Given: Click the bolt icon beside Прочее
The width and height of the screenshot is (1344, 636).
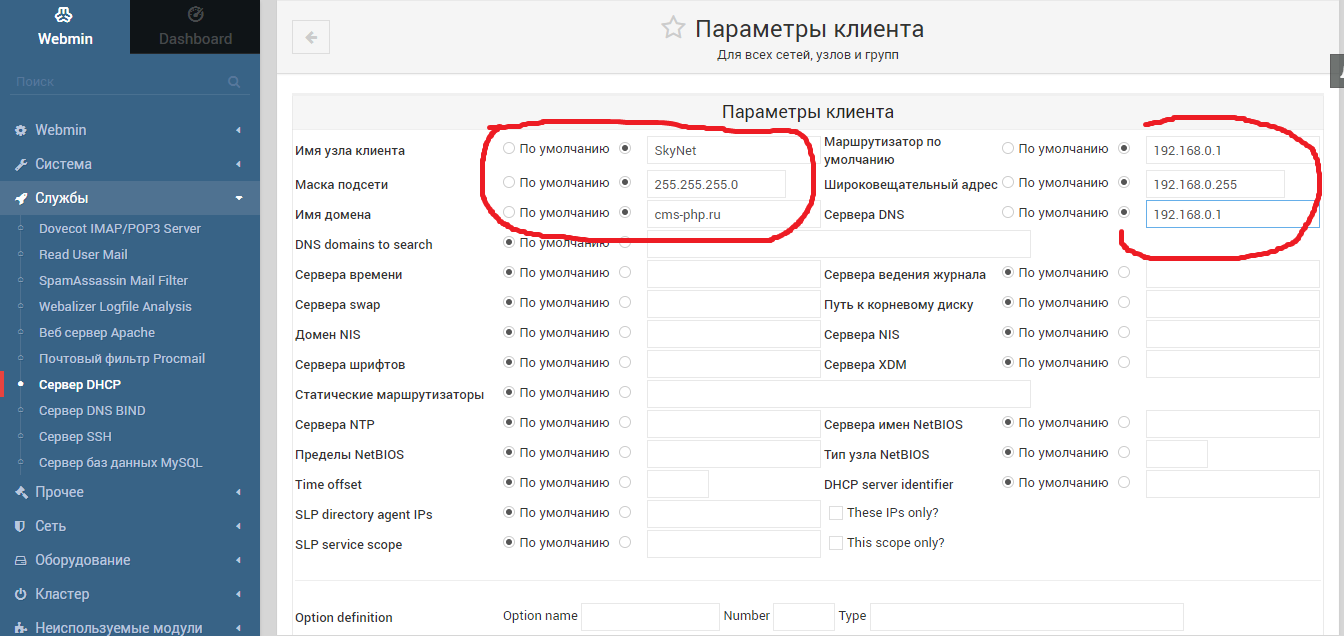Looking at the screenshot, I should pos(20,492).
